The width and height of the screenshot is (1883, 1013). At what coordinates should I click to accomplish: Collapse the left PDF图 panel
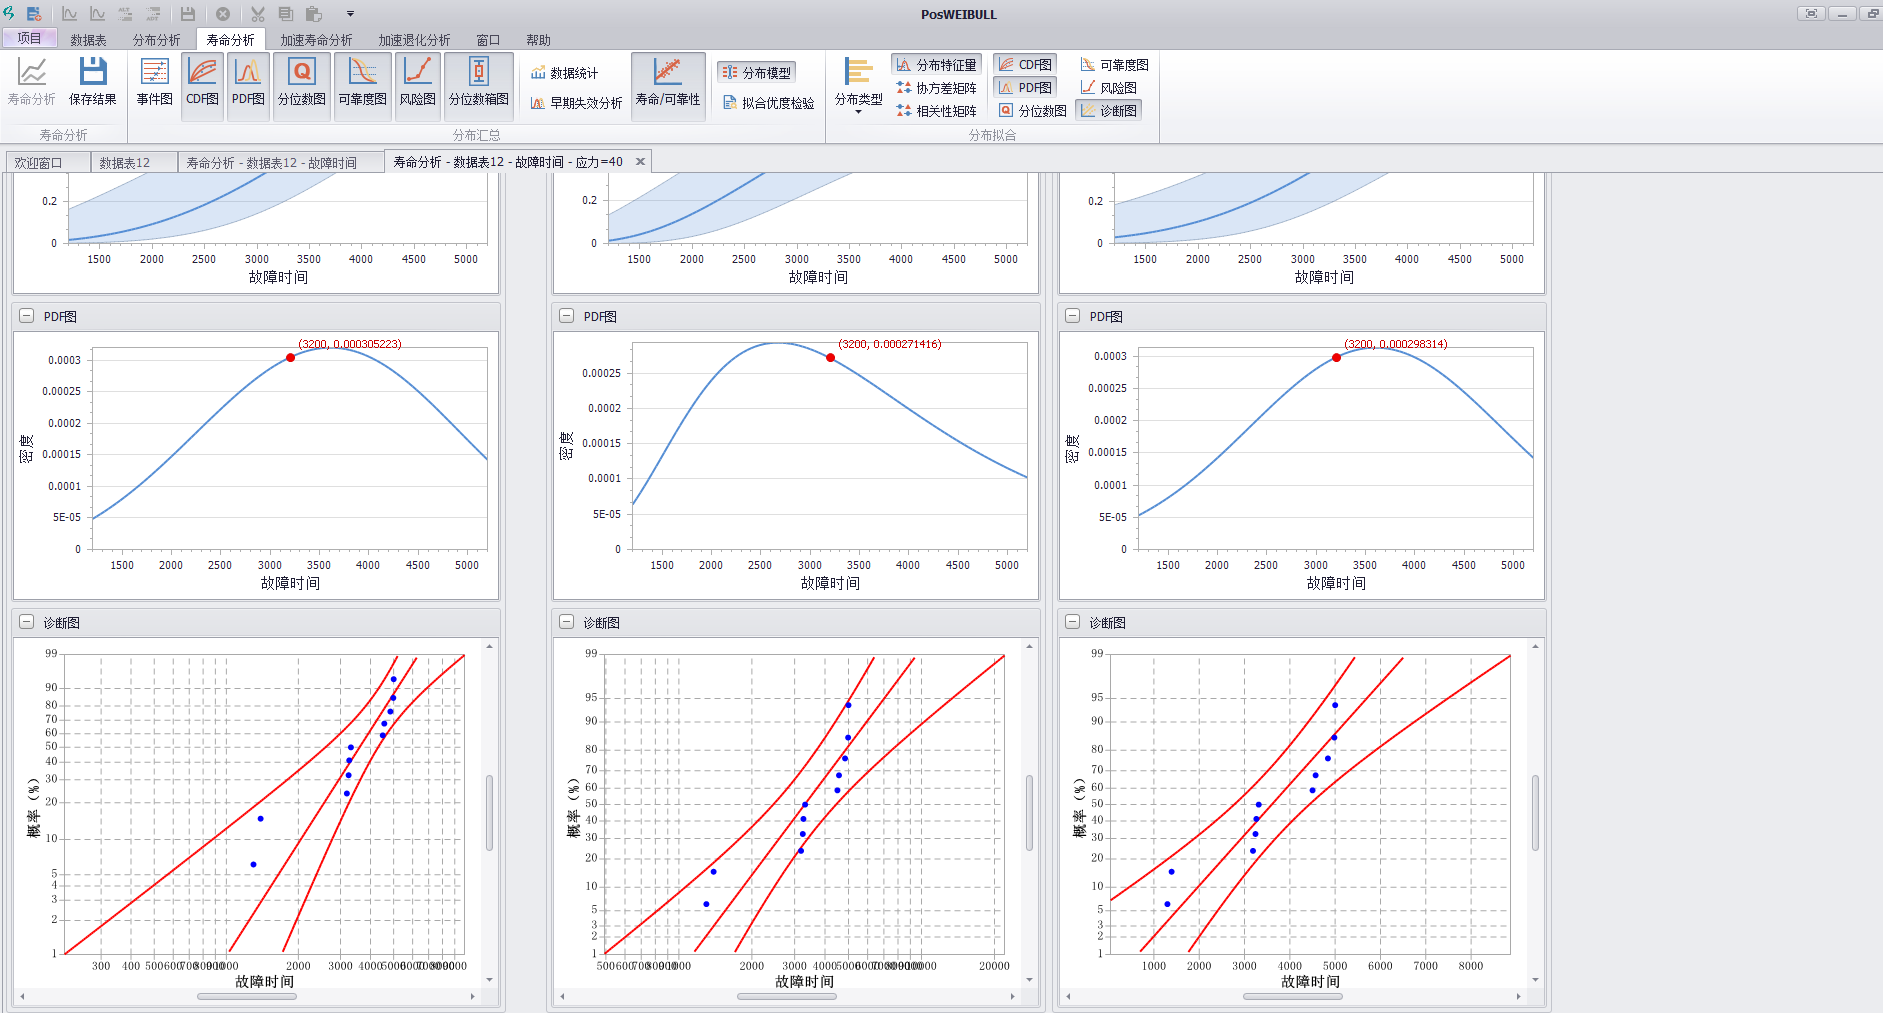(27, 316)
